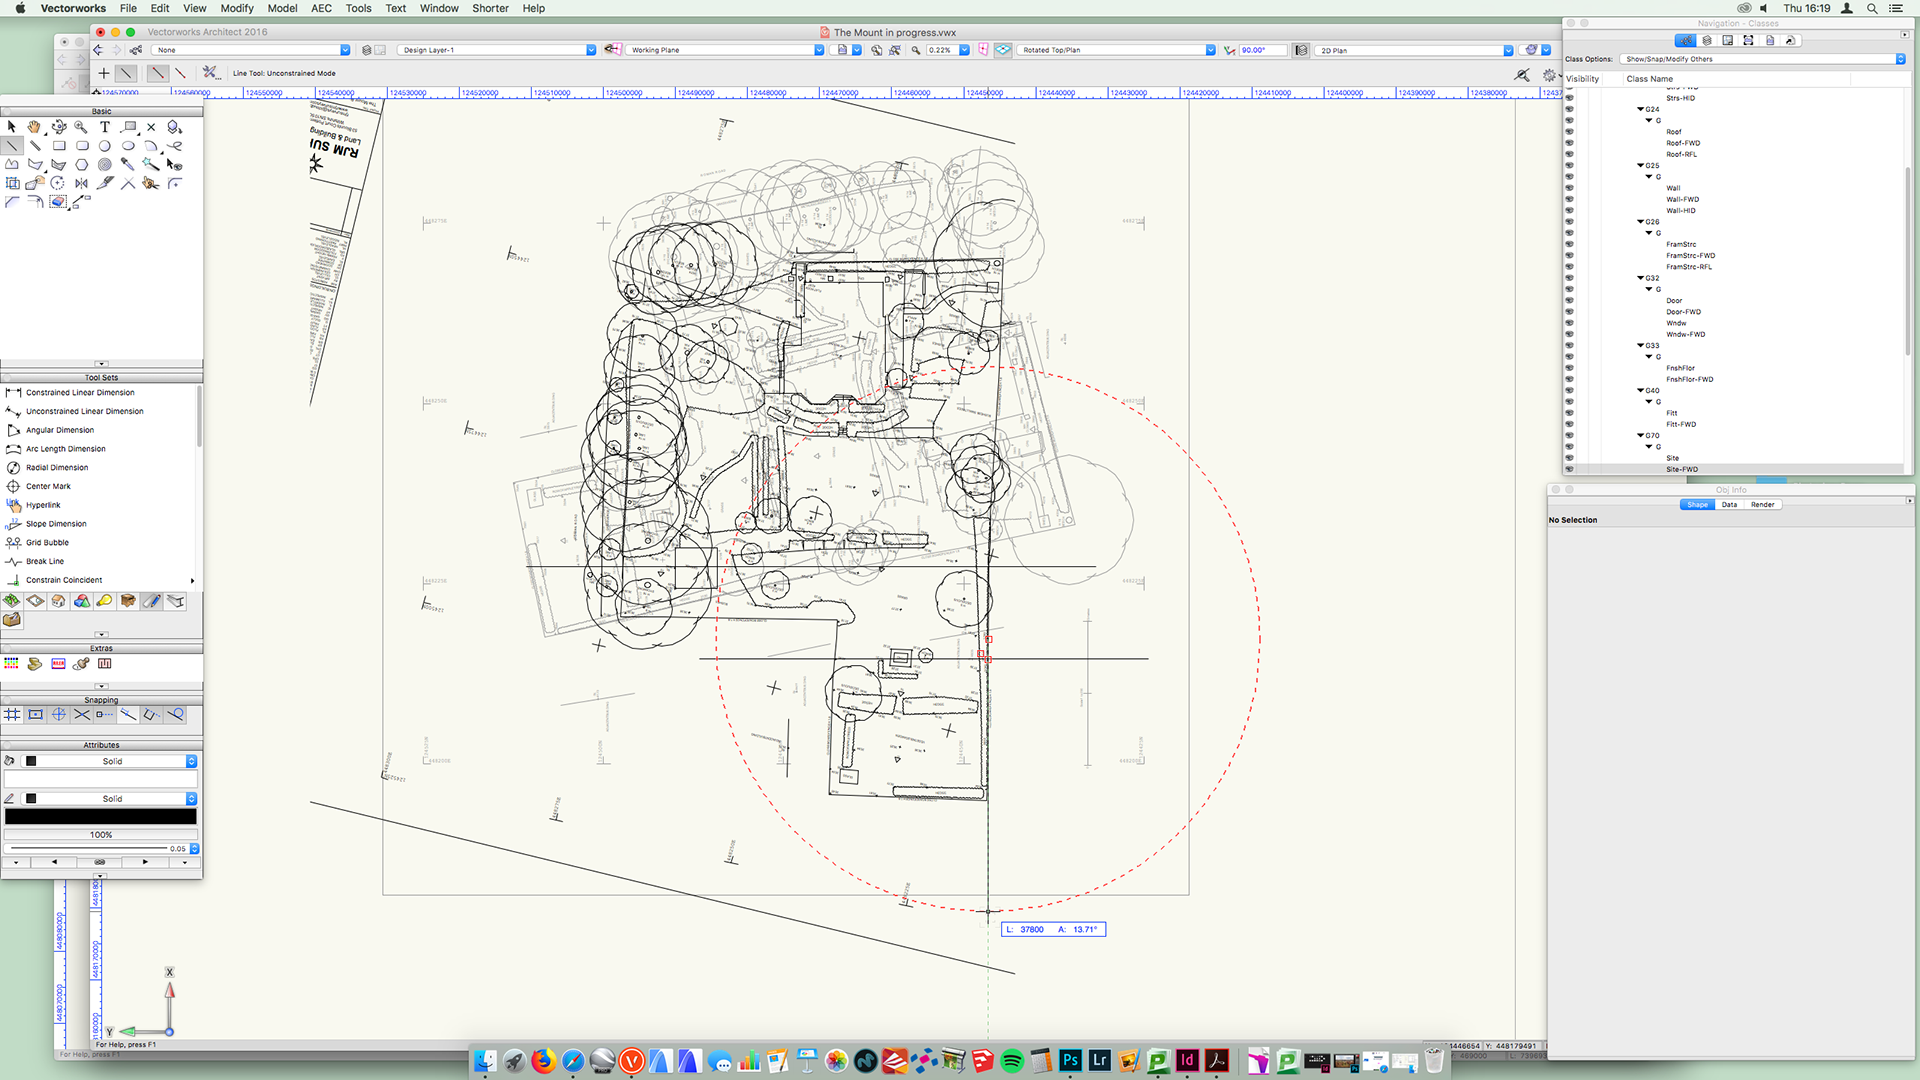This screenshot has width=1920, height=1080.
Task: Select the Pan hand tool
Action: (x=35, y=127)
